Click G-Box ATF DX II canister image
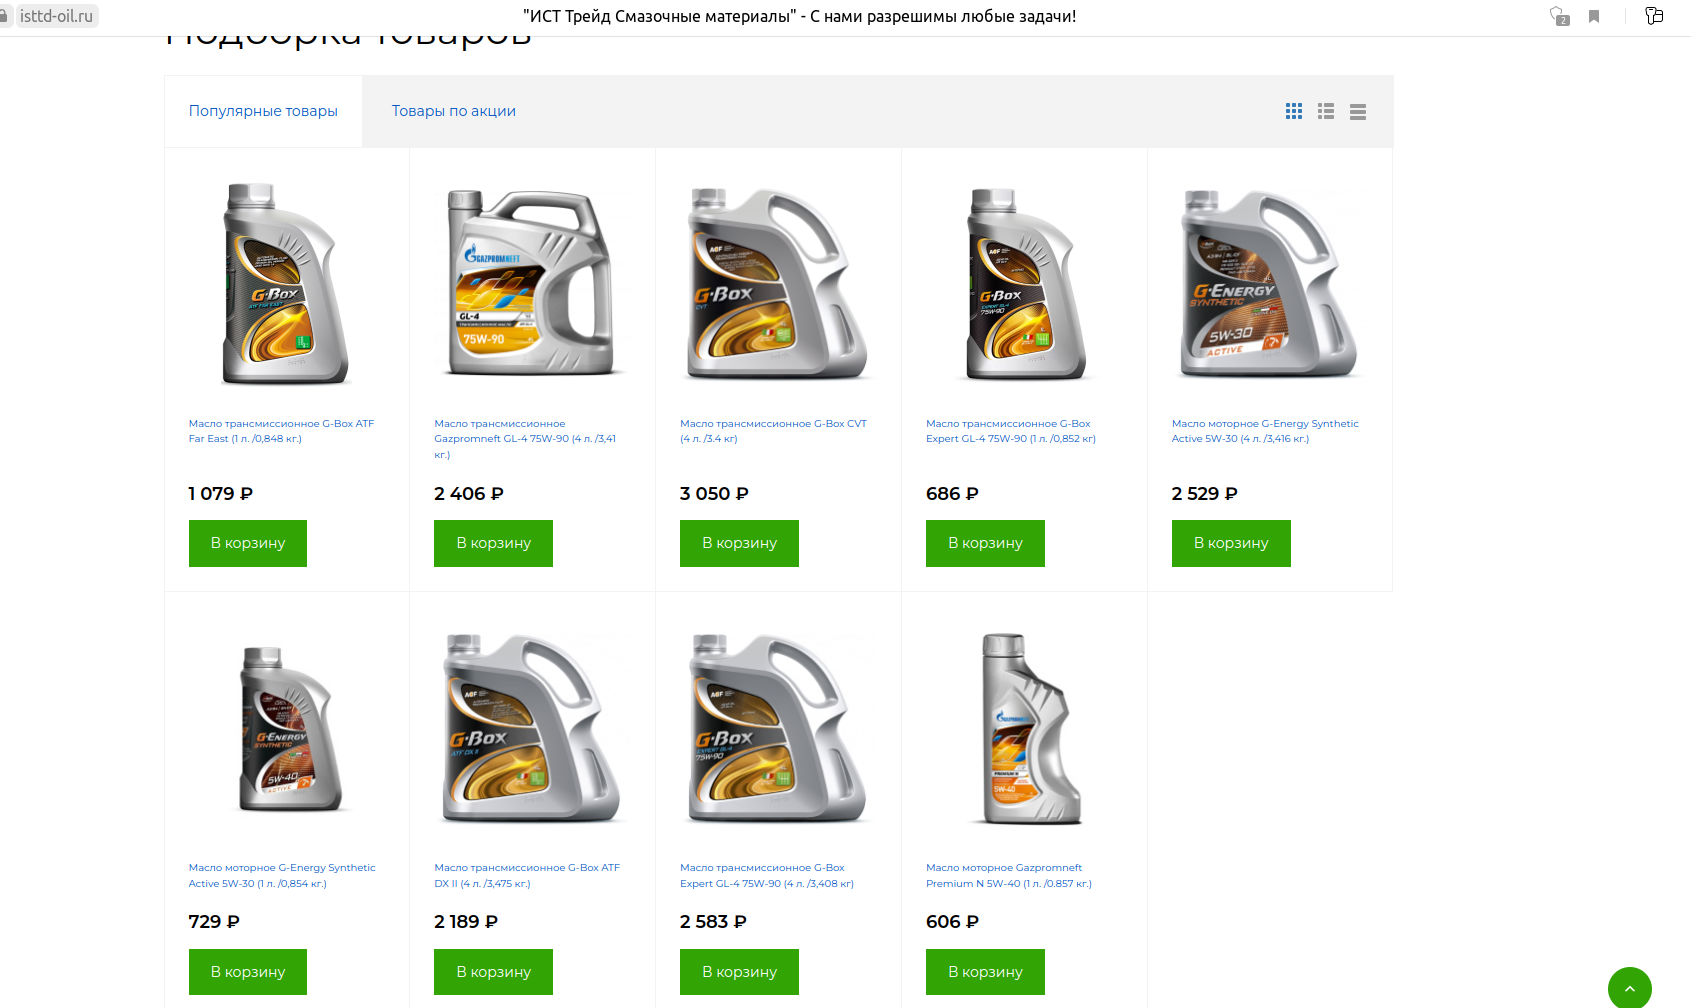The width and height of the screenshot is (1691, 1008). [530, 728]
